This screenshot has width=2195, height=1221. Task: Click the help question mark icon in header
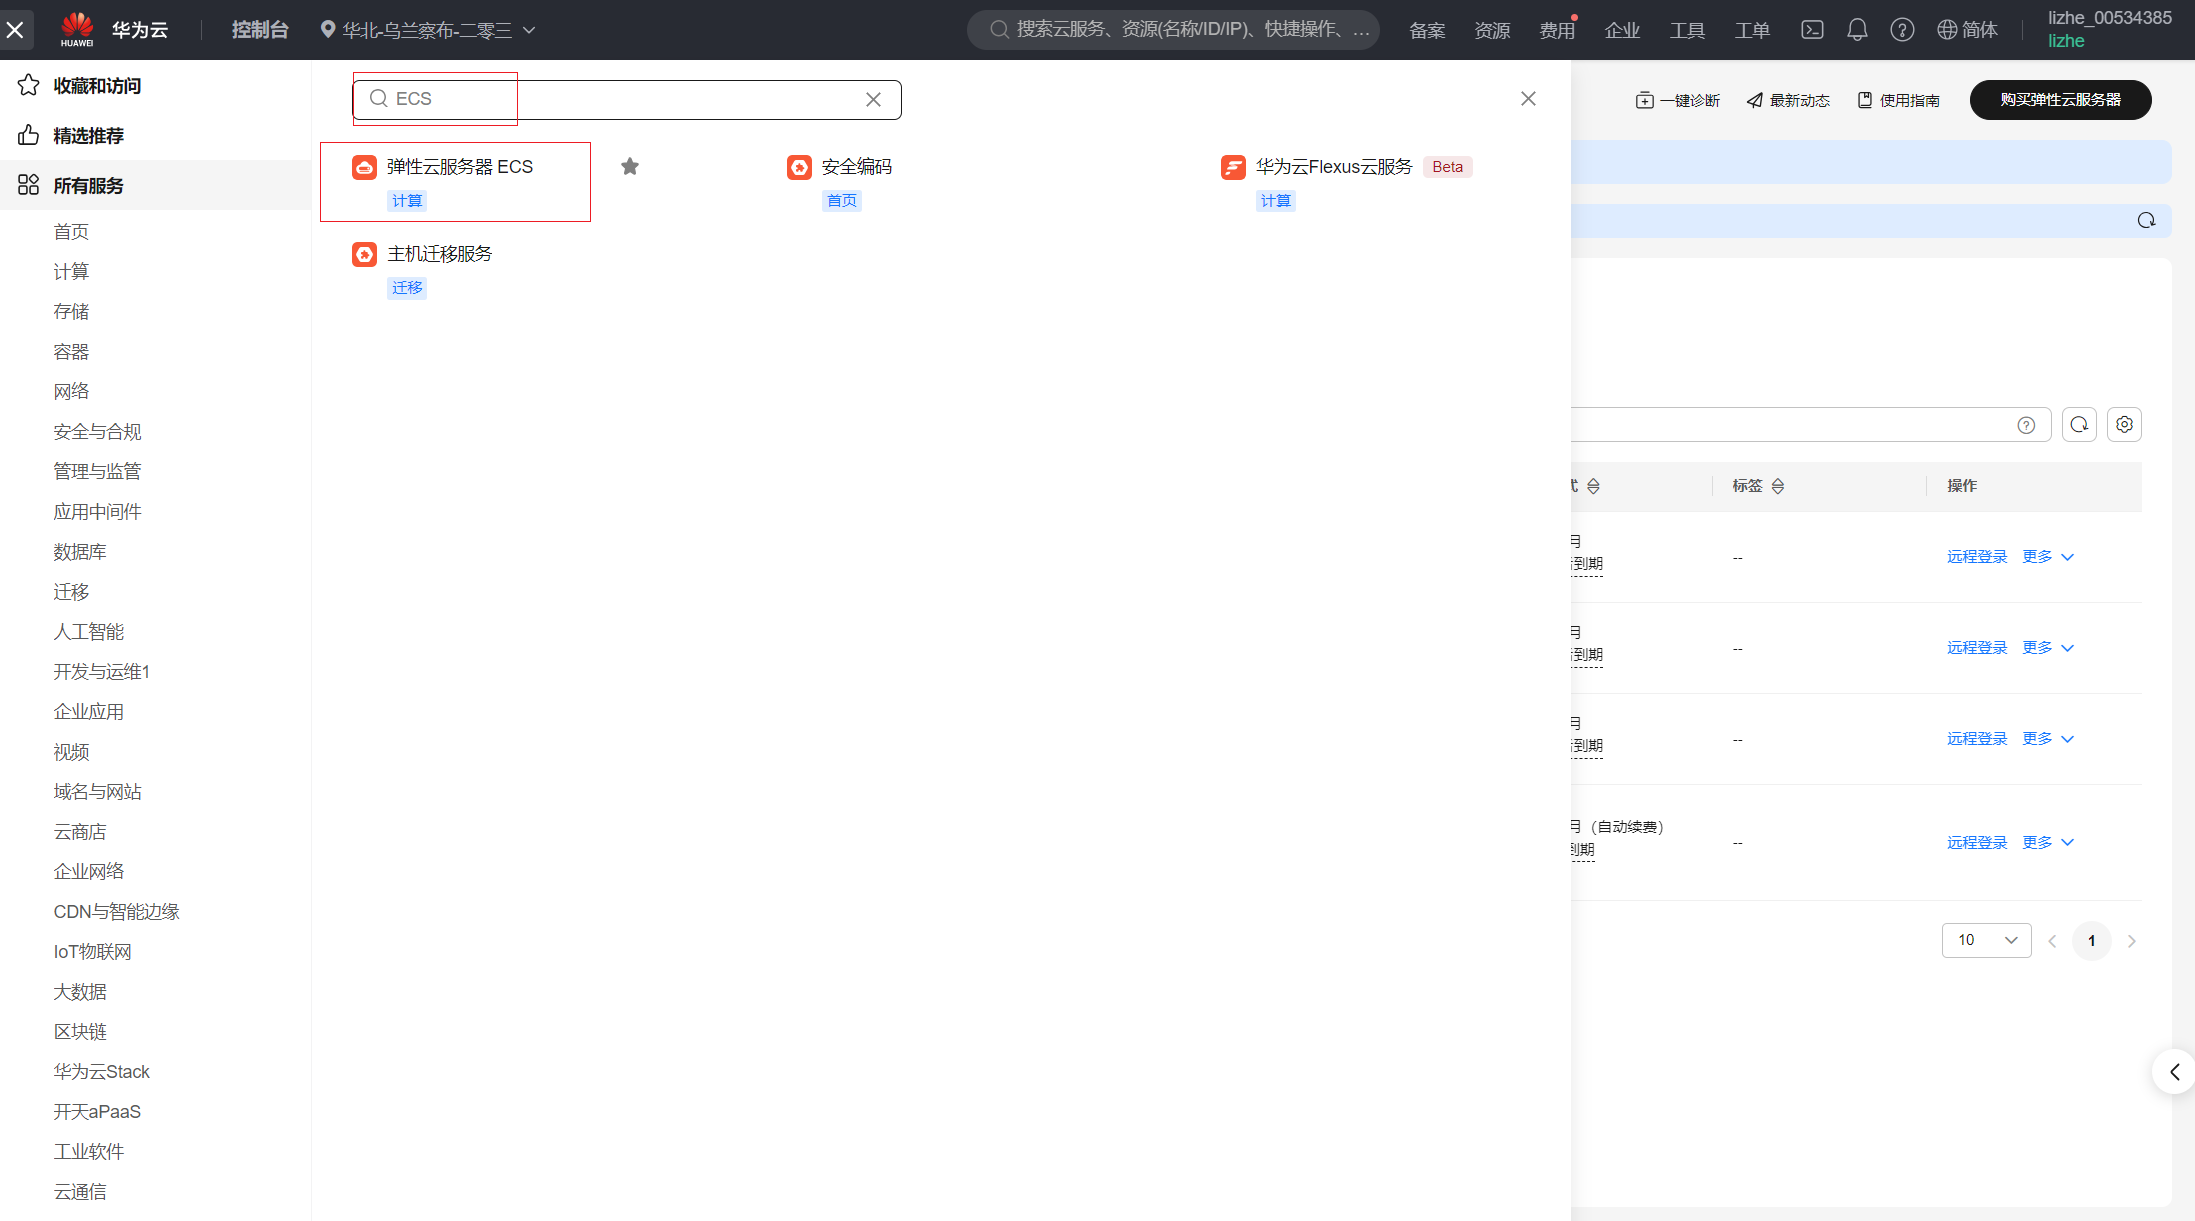point(1902,30)
